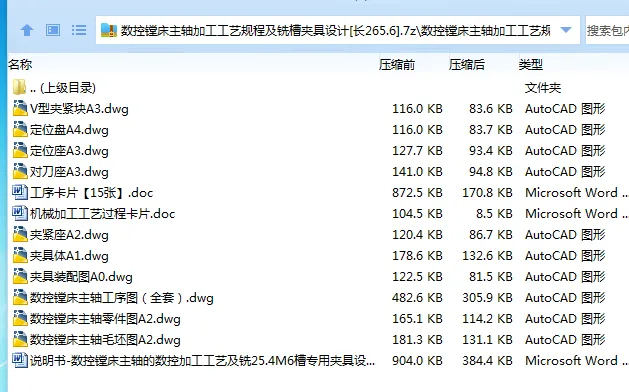Click icon of 对刀座A3.dwg
This screenshot has width=629, height=392.
20,171
